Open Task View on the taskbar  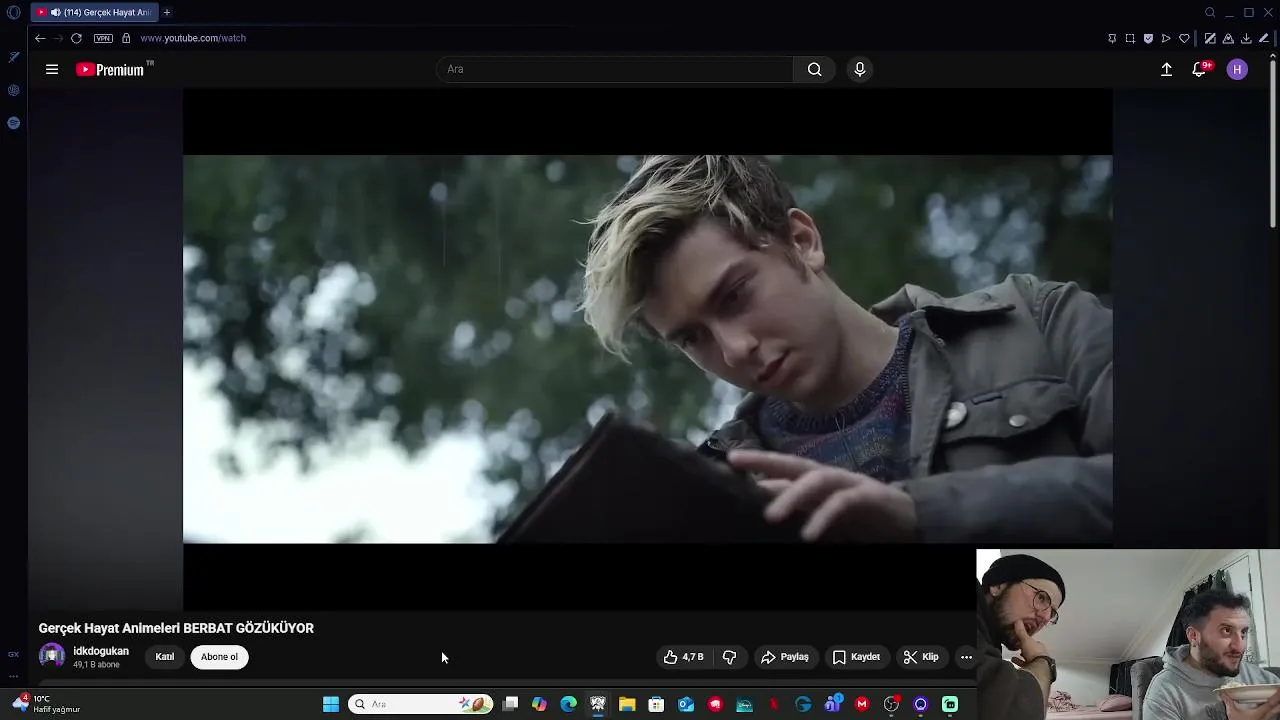(510, 704)
